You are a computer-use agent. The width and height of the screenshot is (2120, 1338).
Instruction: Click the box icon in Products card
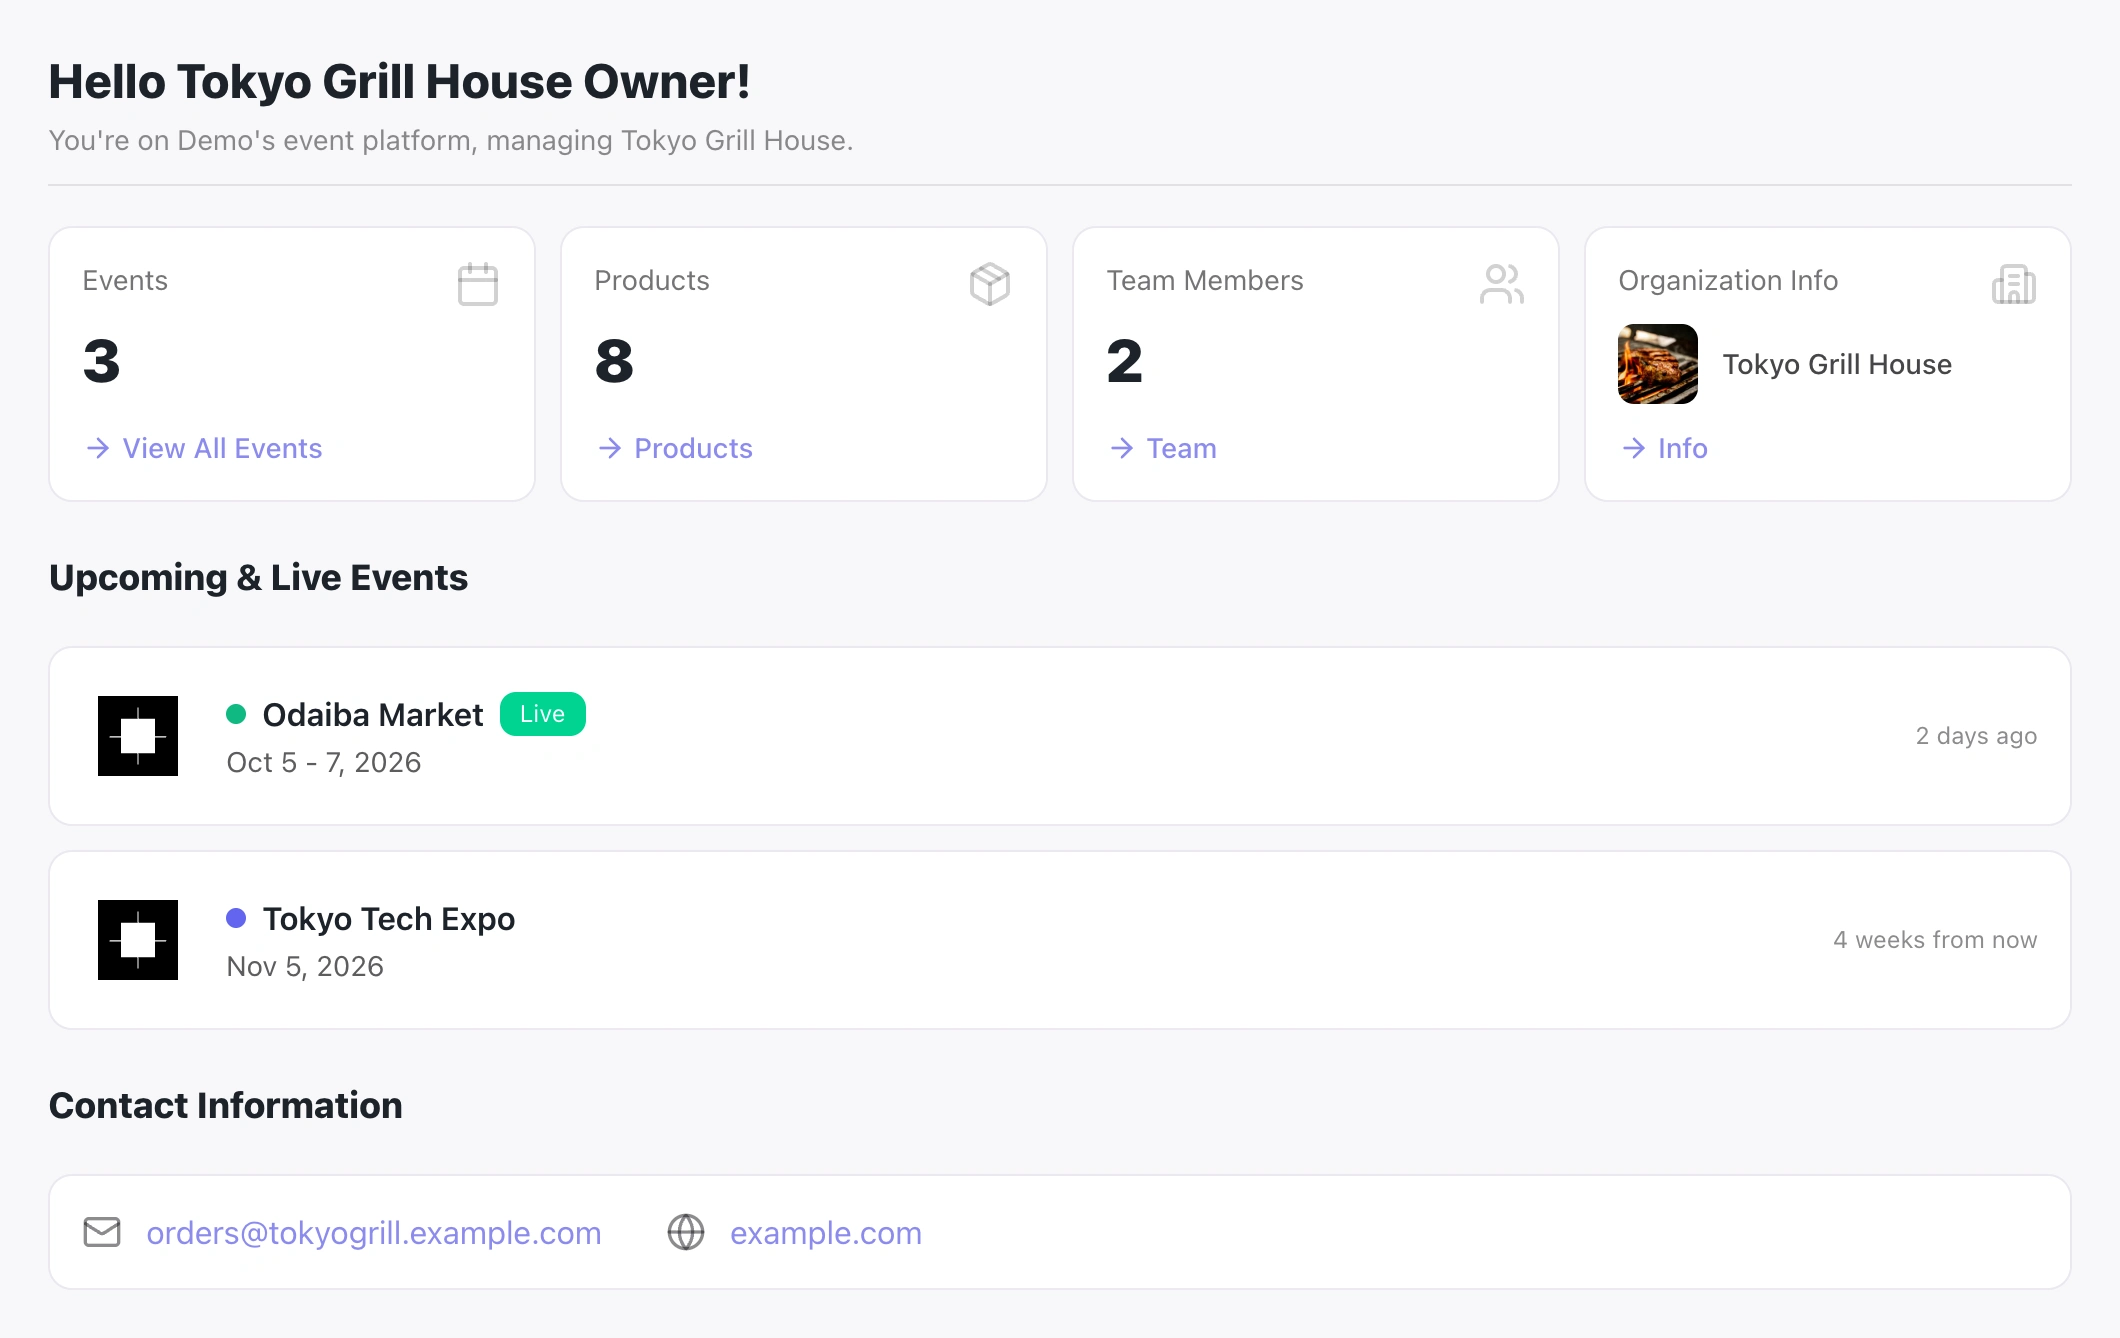tap(990, 284)
